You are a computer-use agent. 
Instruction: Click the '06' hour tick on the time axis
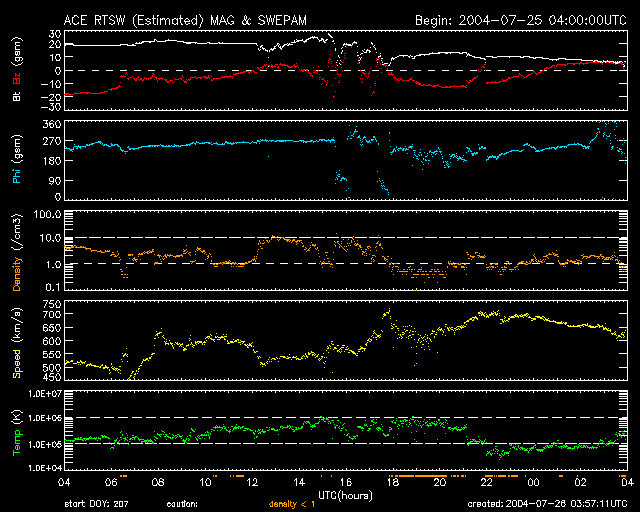click(111, 483)
